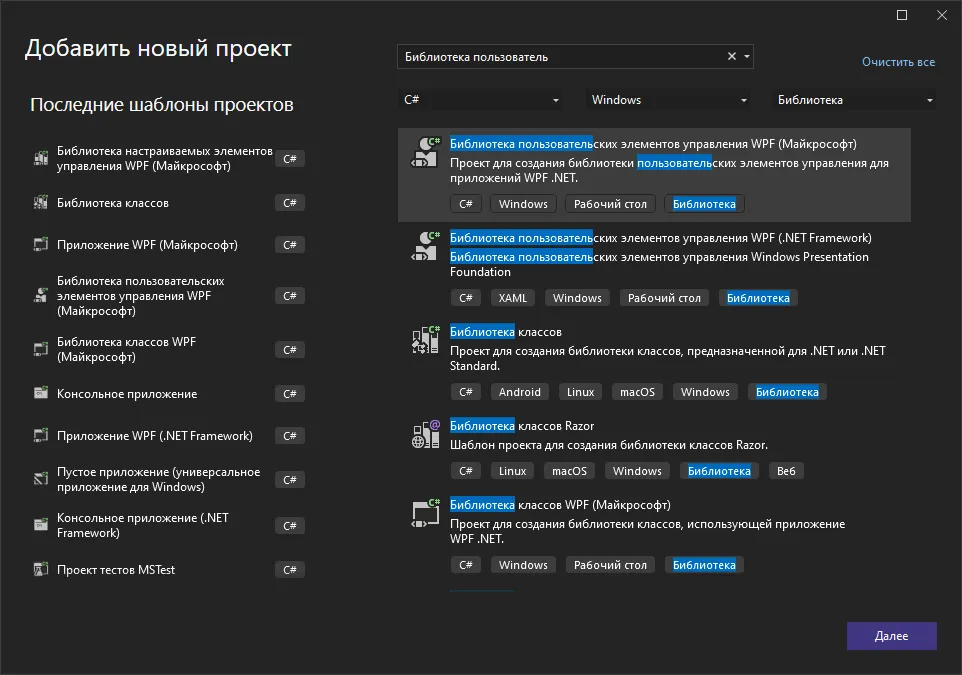This screenshot has height=675, width=962.
Task: Choose recent template 'Приложение WPF (.NET Framework)'
Action: (168, 436)
